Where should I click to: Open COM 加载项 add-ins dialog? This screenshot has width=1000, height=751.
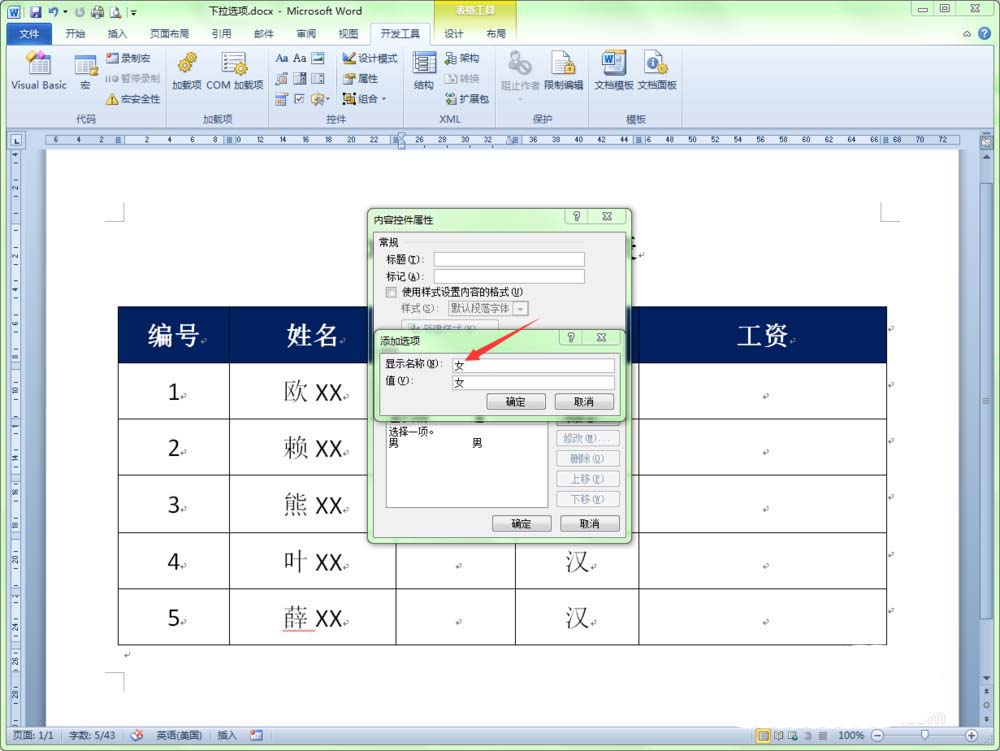tap(235, 71)
